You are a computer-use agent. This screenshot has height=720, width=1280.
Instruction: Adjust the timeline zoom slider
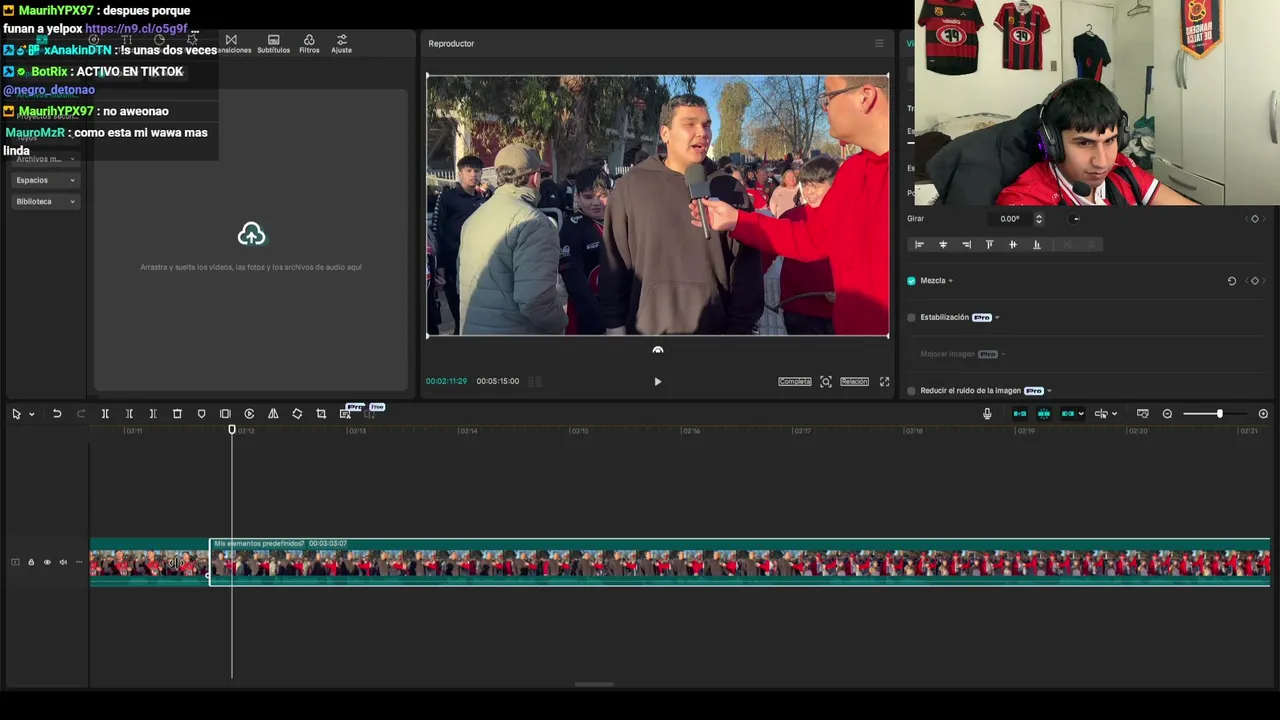click(x=1219, y=414)
